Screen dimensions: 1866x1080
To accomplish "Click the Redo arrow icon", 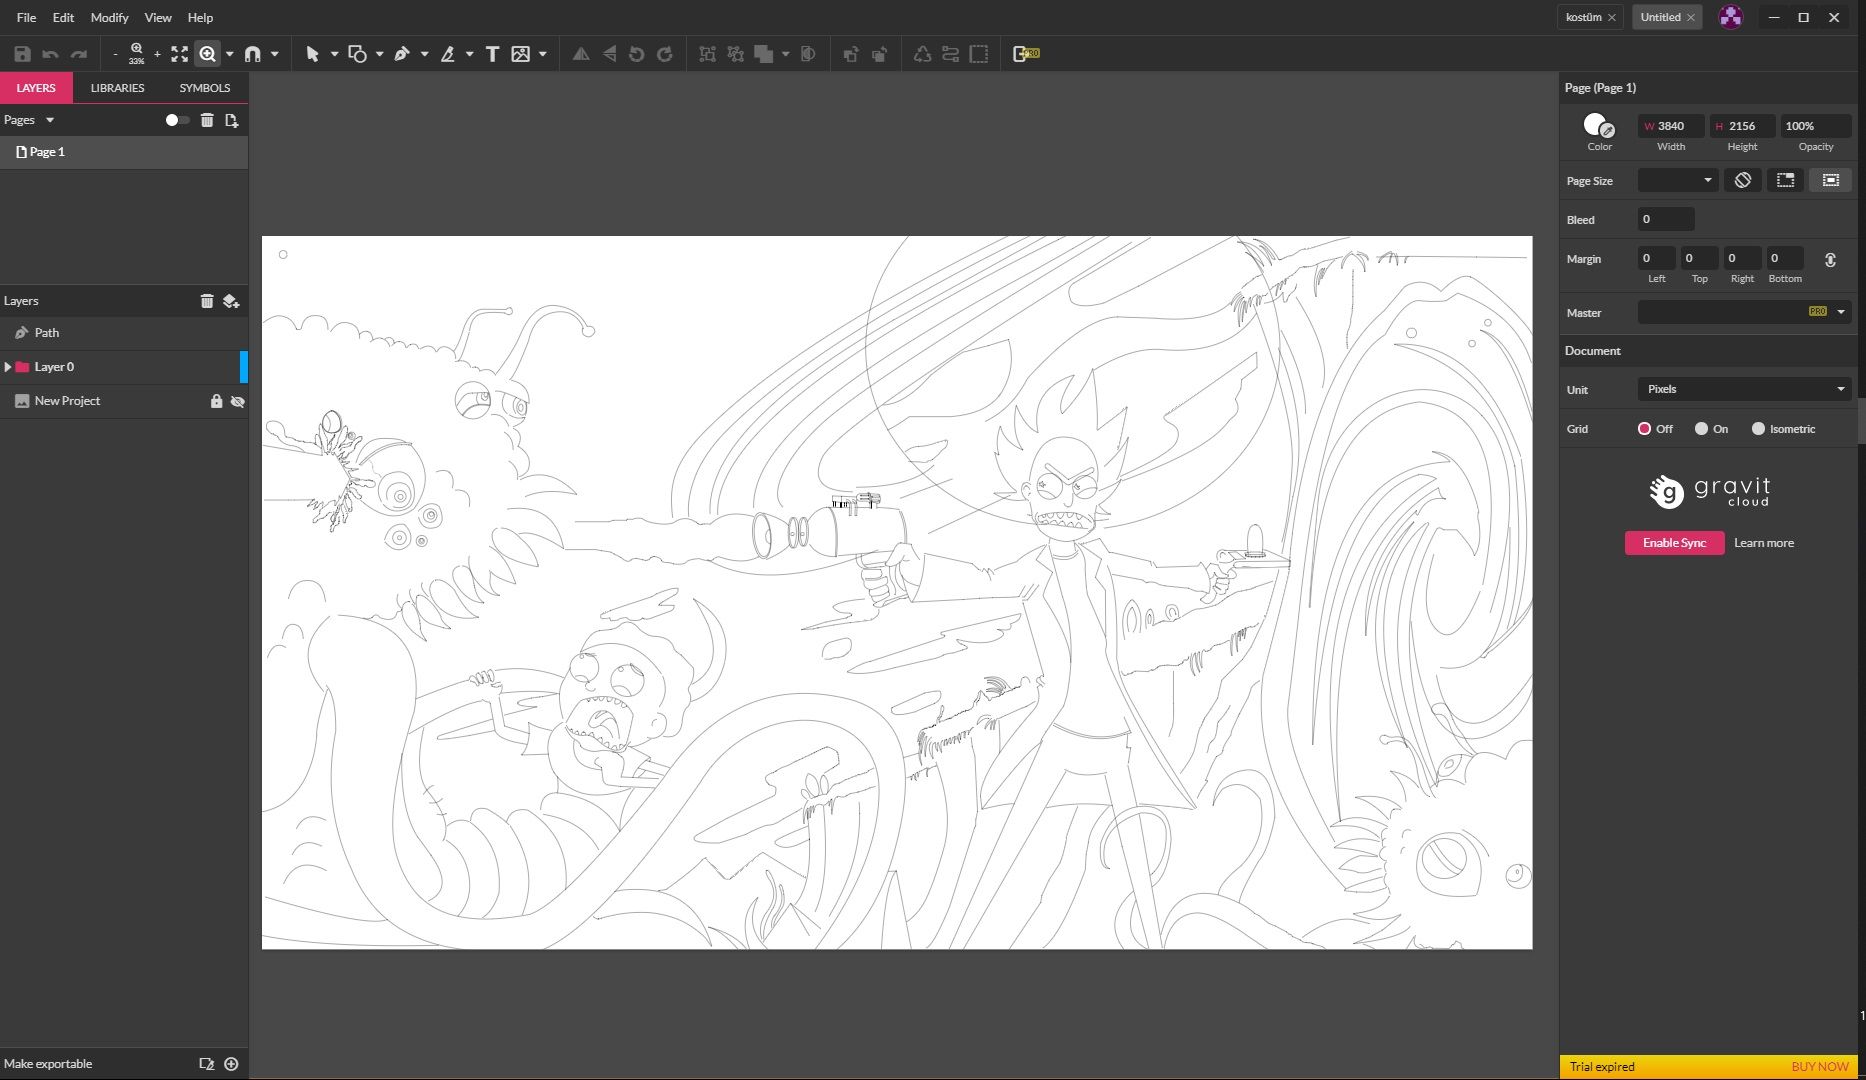I will tap(79, 54).
